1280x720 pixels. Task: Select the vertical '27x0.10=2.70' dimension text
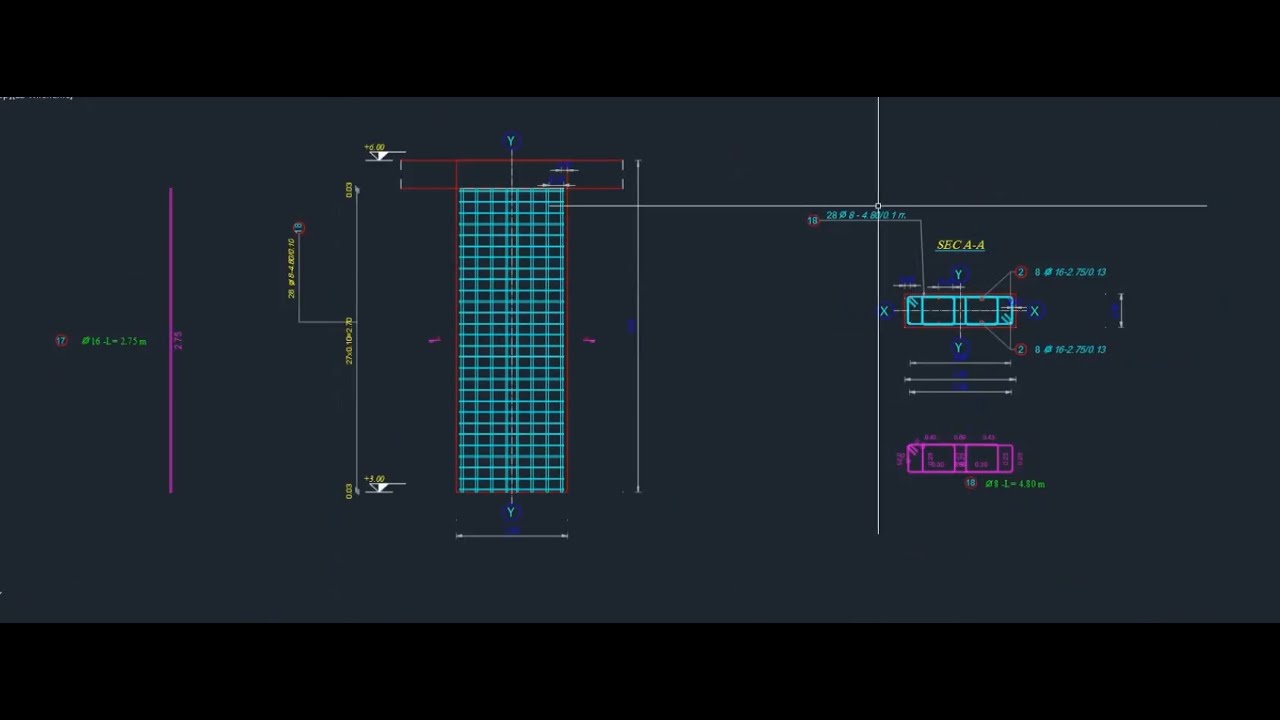(349, 341)
